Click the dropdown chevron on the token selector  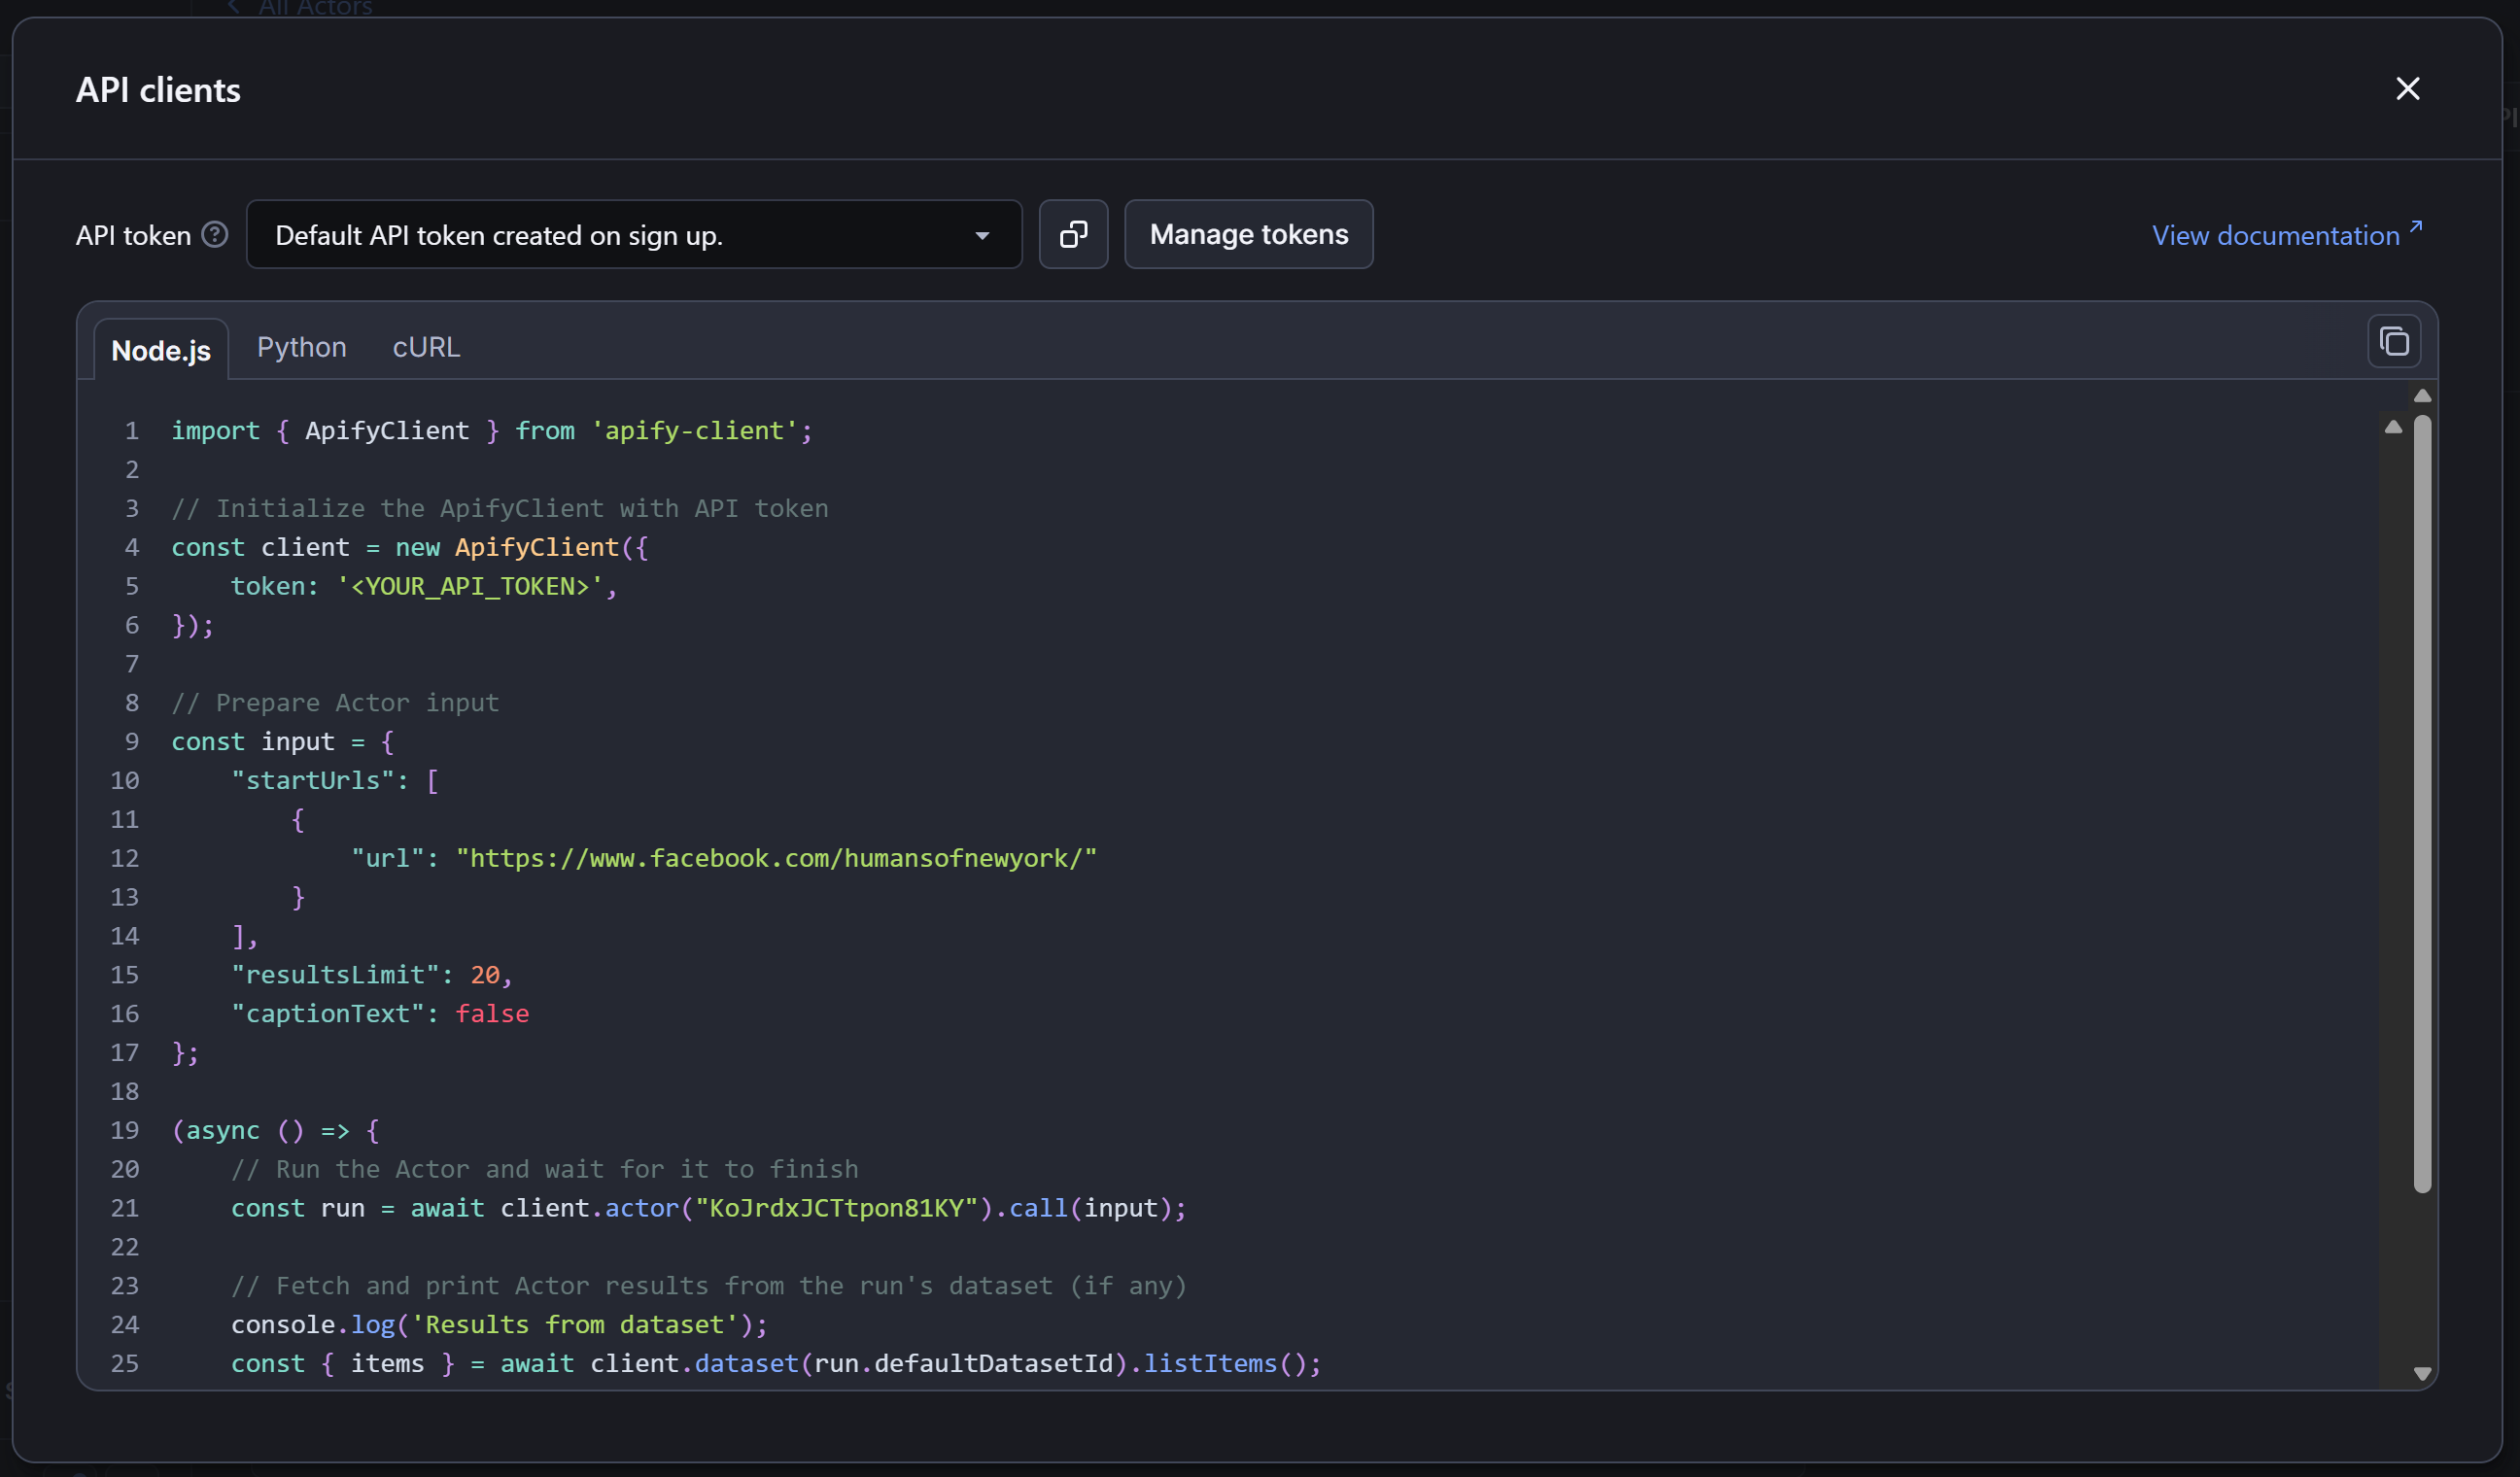pos(983,235)
